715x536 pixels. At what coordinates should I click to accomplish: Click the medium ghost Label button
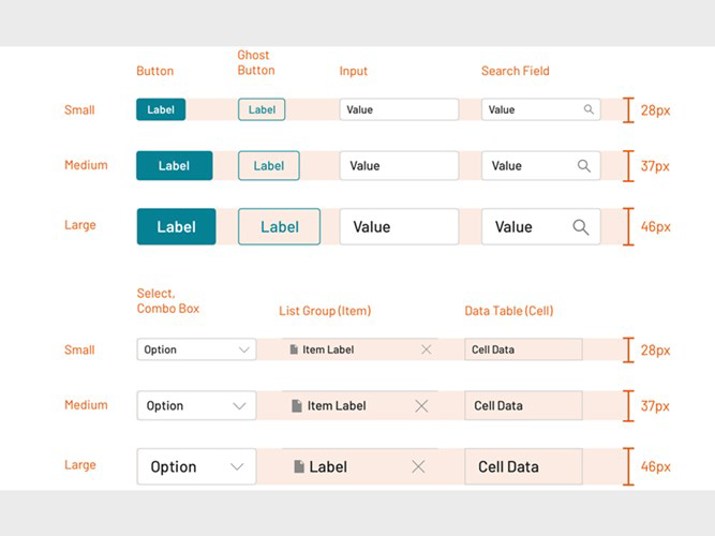(269, 166)
